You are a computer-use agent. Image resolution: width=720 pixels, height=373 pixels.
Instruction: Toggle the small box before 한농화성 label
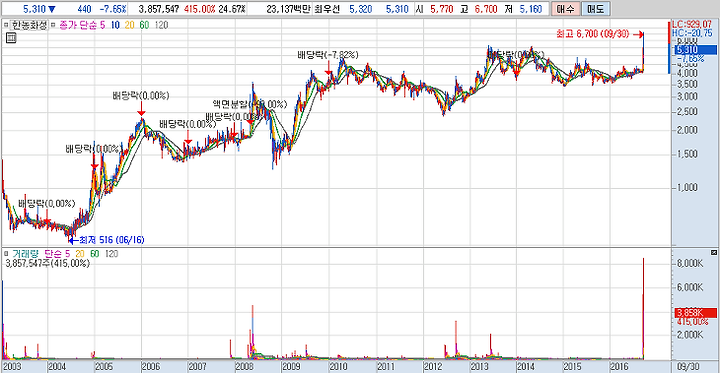click(x=5, y=26)
